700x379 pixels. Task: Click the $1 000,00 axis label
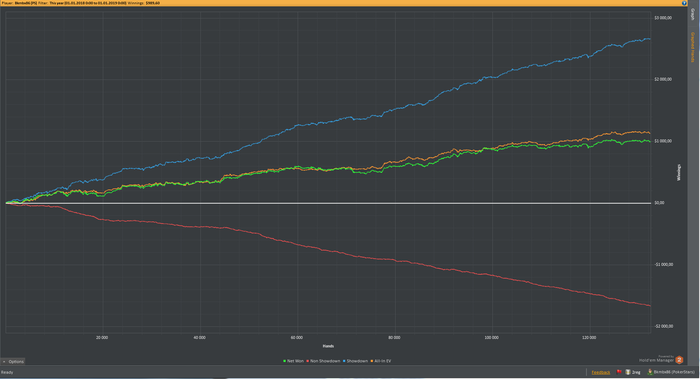[x=662, y=141]
